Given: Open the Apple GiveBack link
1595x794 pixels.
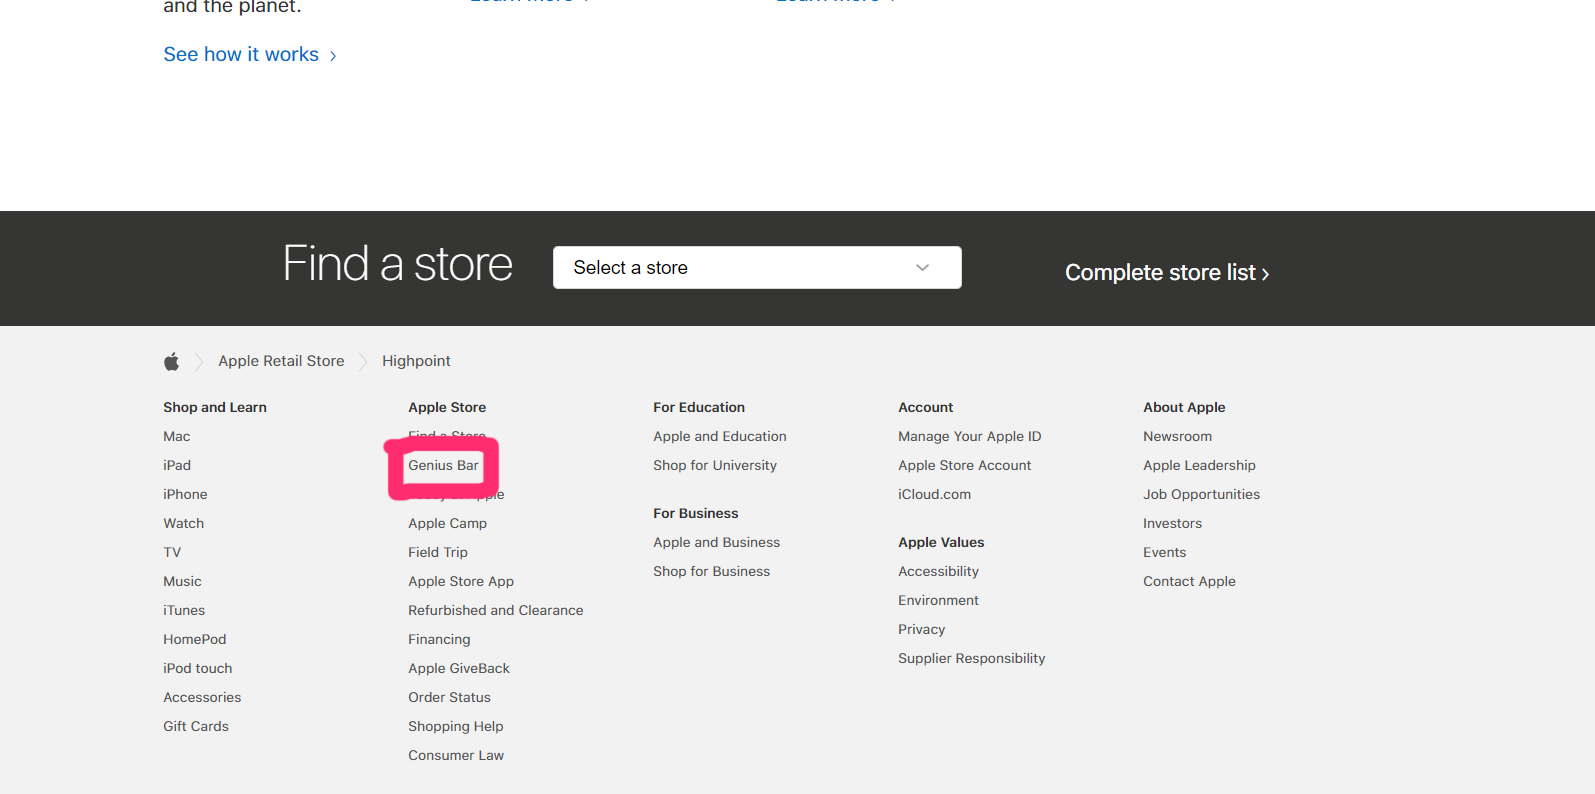Looking at the screenshot, I should tap(459, 668).
